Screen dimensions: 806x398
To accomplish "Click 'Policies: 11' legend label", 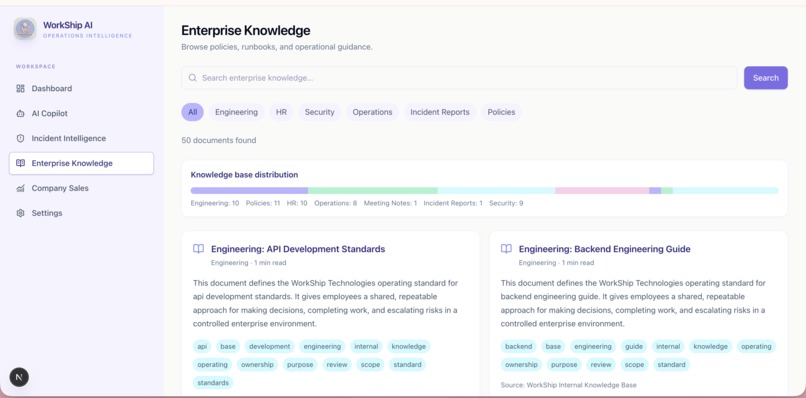I will 263,203.
